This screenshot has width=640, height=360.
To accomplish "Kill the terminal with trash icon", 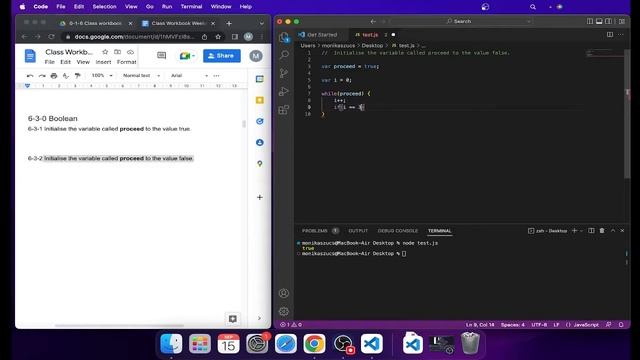I will pos(602,231).
